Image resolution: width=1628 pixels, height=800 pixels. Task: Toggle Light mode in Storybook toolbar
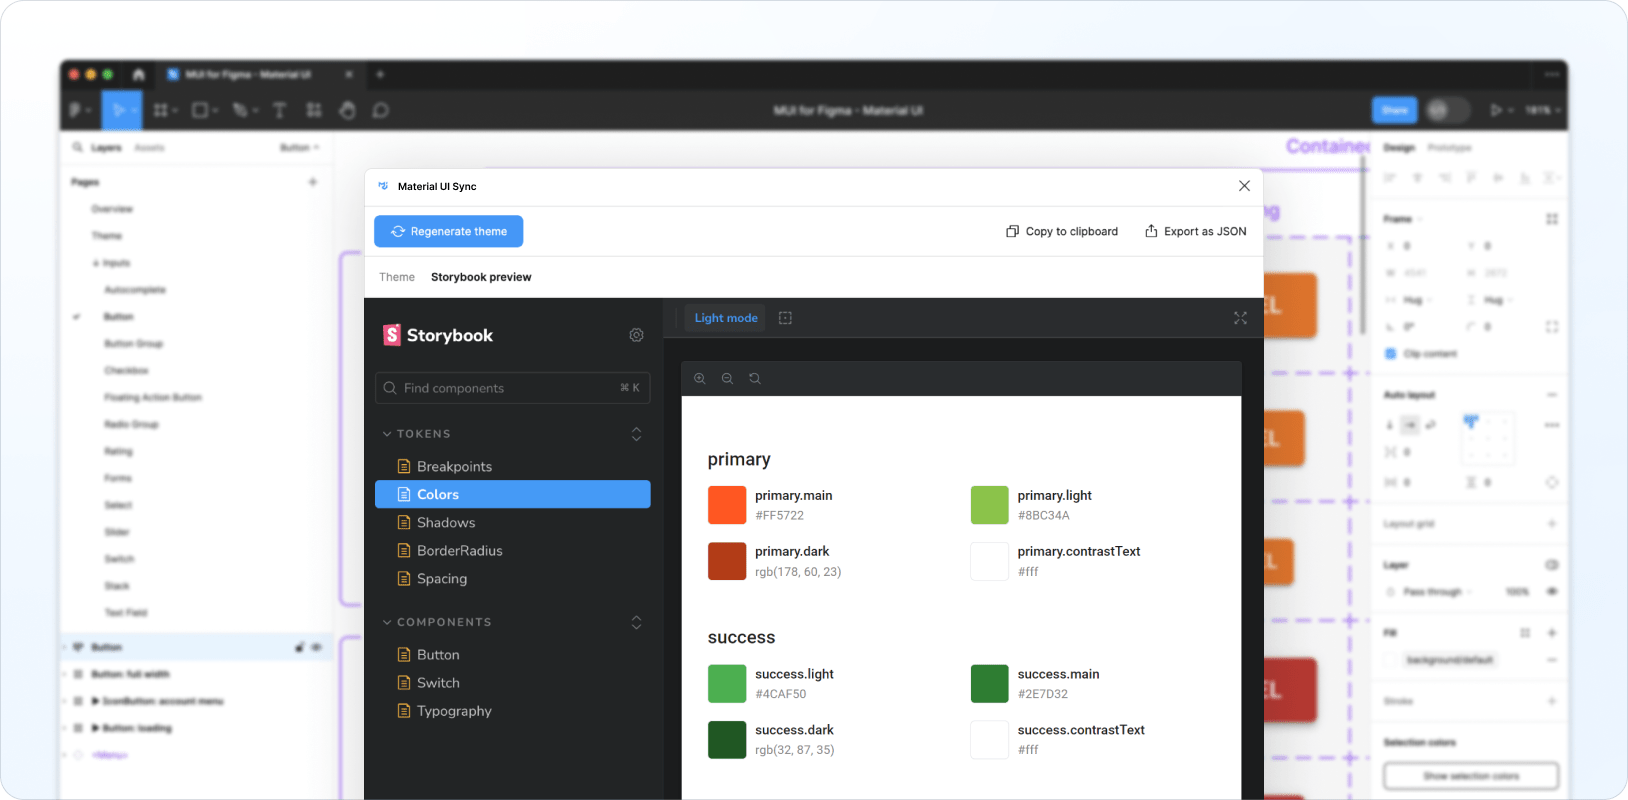click(725, 318)
